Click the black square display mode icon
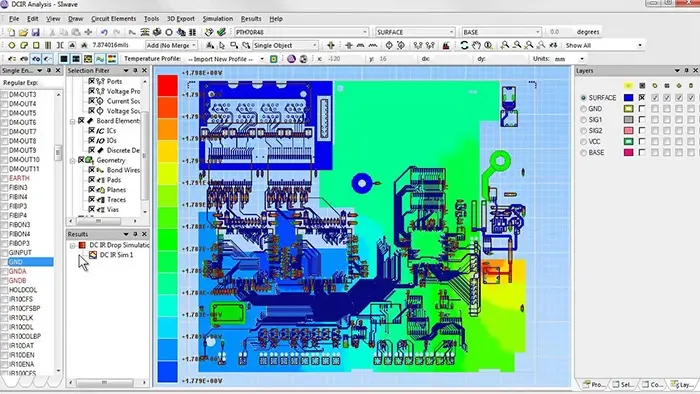Screen dimensions: 700x394 click(64, 59)
